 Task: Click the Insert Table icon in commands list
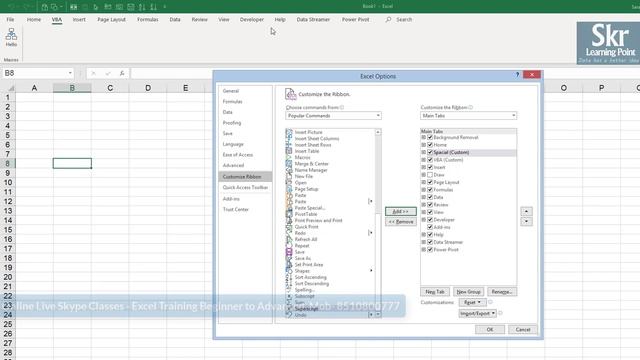(x=289, y=151)
